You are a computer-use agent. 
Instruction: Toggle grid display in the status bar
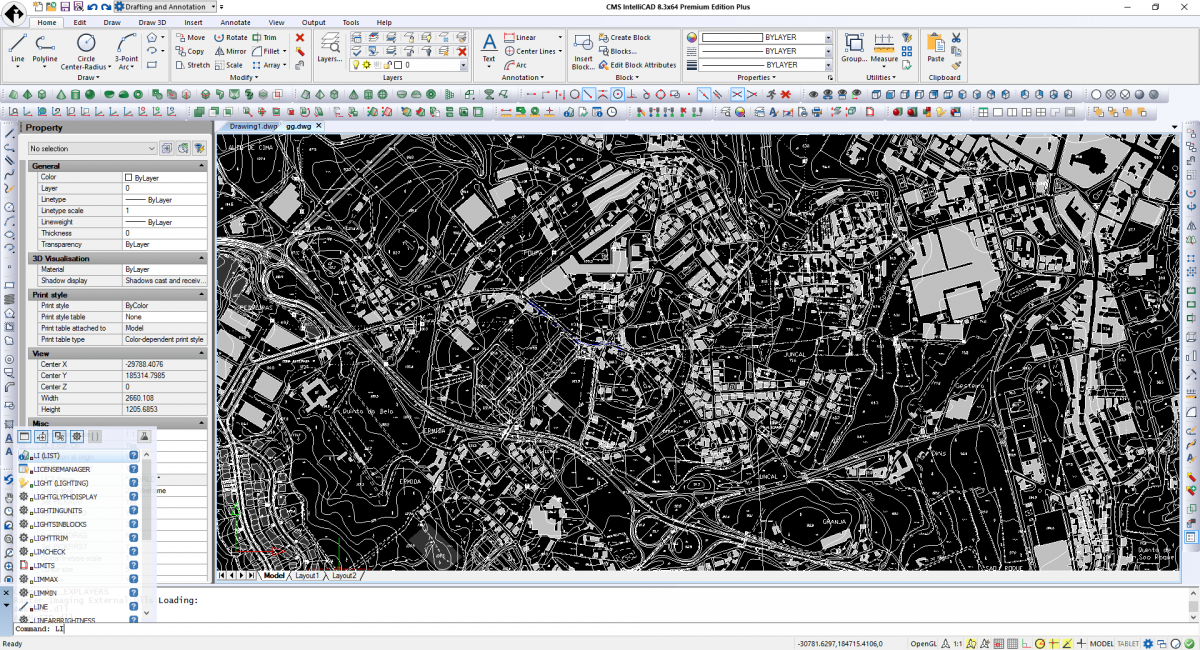[x=1013, y=641]
